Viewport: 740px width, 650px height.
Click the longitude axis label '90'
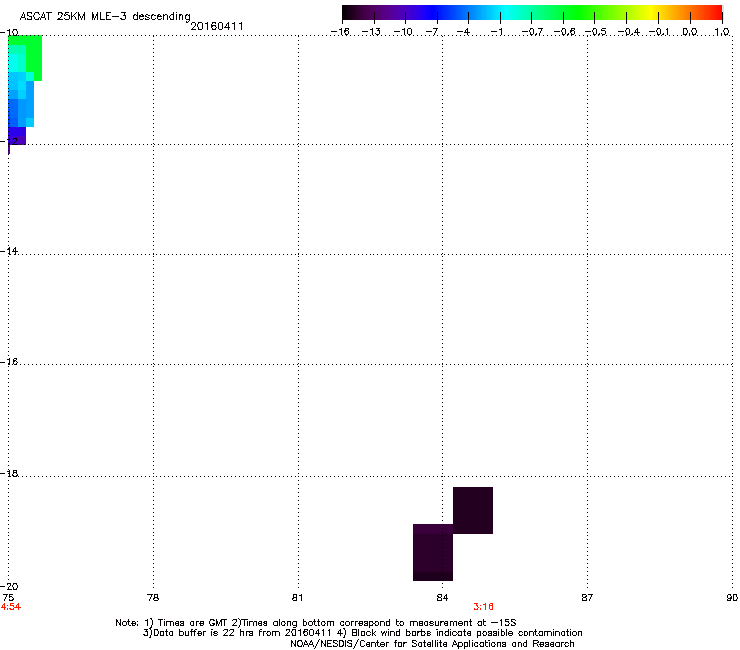732,598
